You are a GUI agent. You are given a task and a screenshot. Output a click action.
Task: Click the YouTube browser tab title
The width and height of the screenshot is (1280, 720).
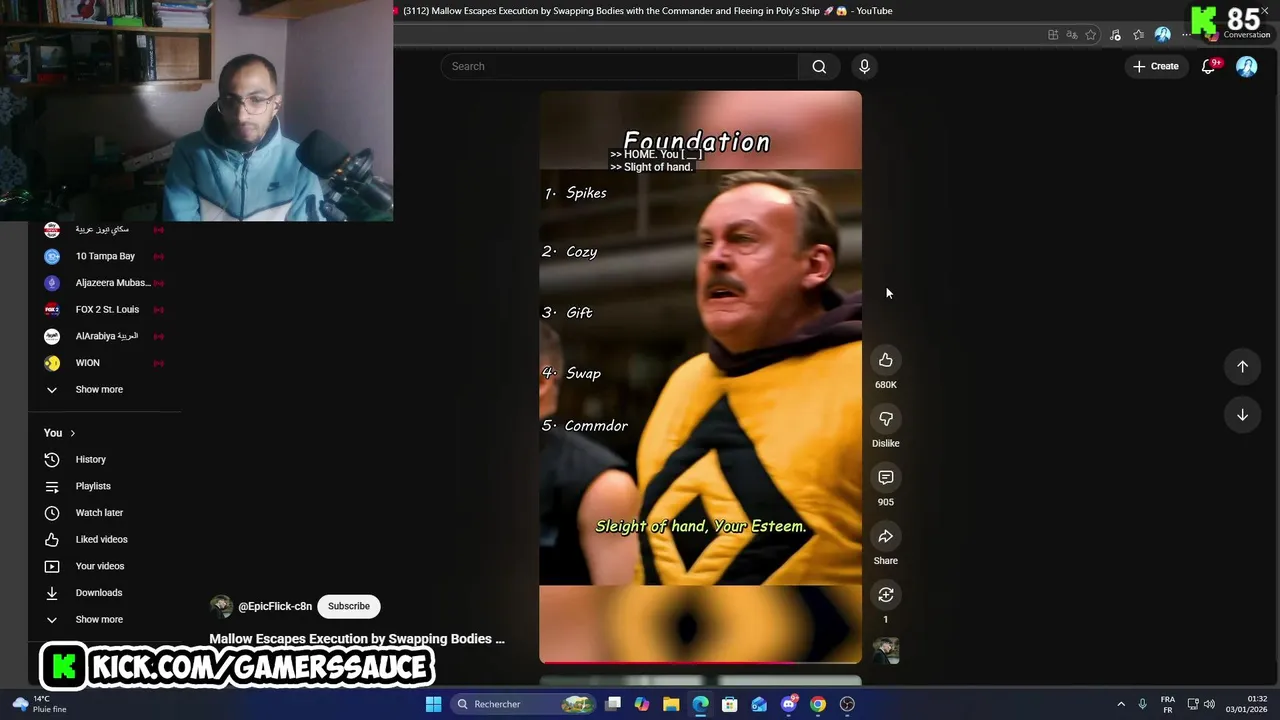click(647, 11)
